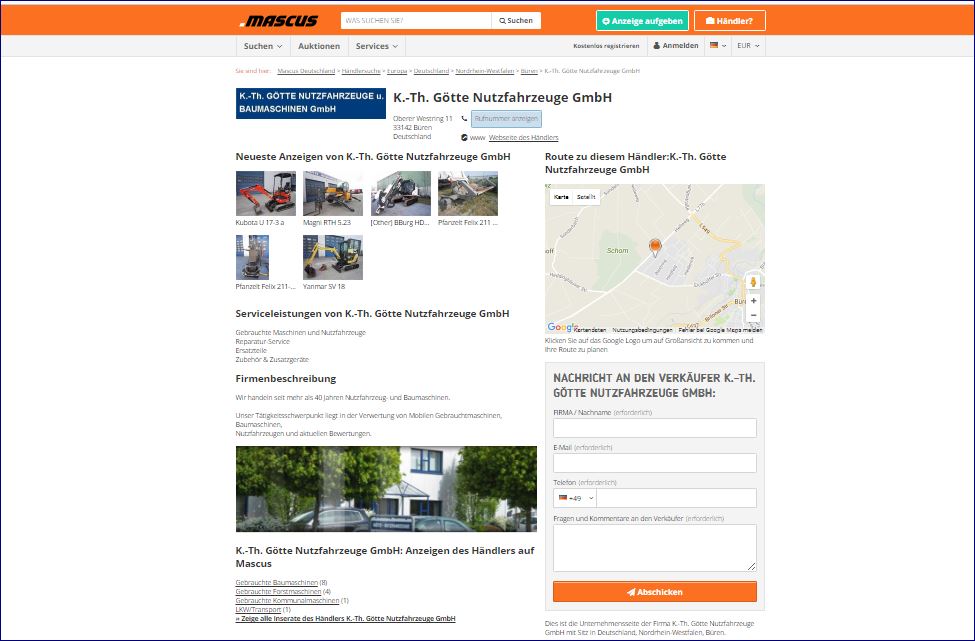
Task: Zoom out on the map
Action: pyautogui.click(x=753, y=315)
